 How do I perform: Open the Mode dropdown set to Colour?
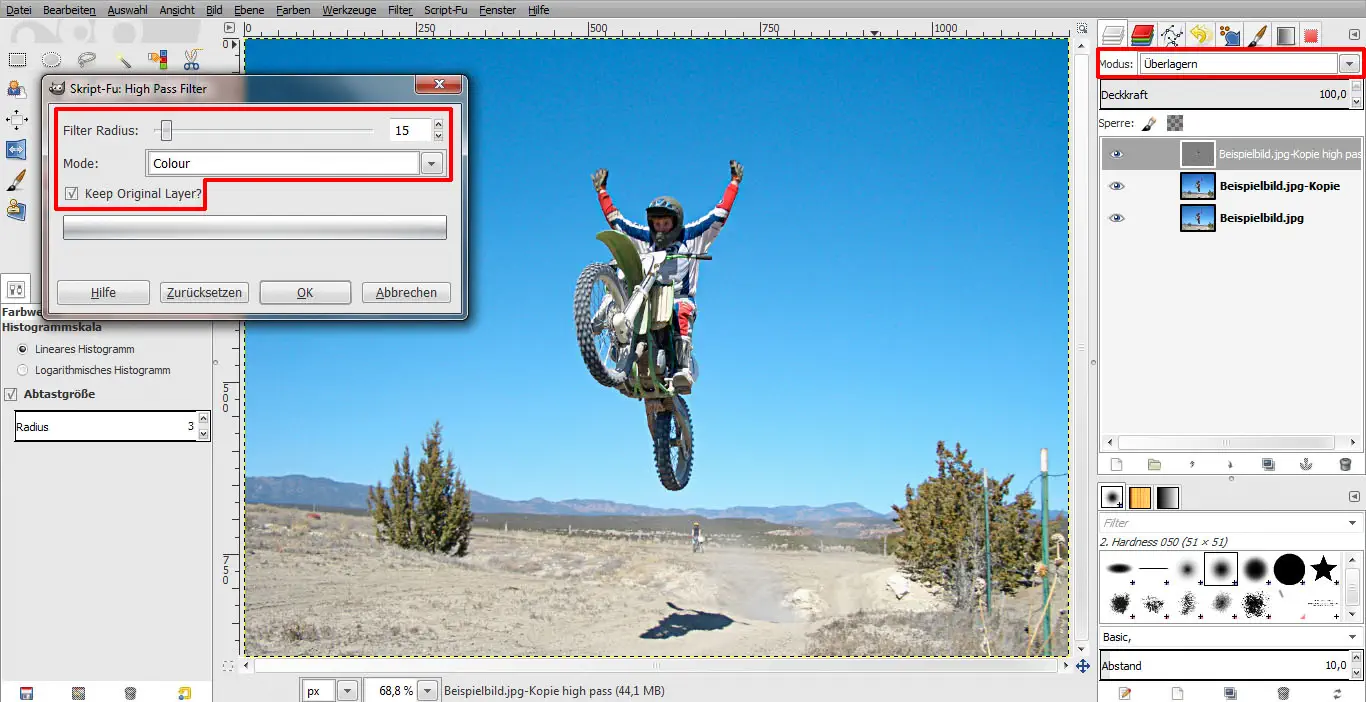point(432,163)
